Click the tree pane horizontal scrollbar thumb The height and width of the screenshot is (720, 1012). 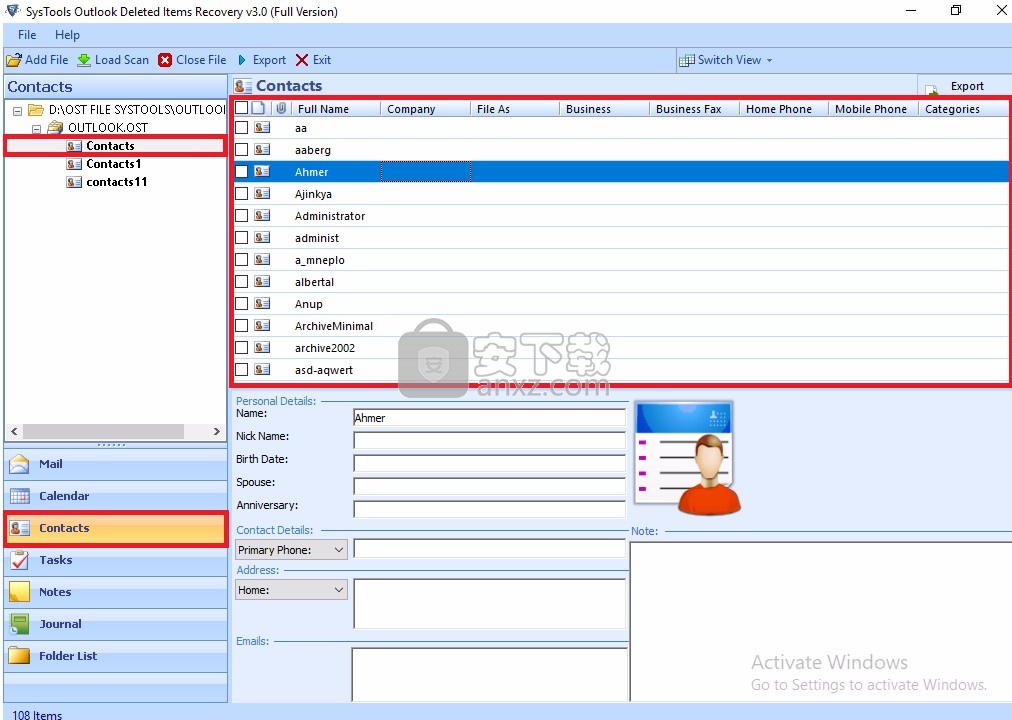103,431
